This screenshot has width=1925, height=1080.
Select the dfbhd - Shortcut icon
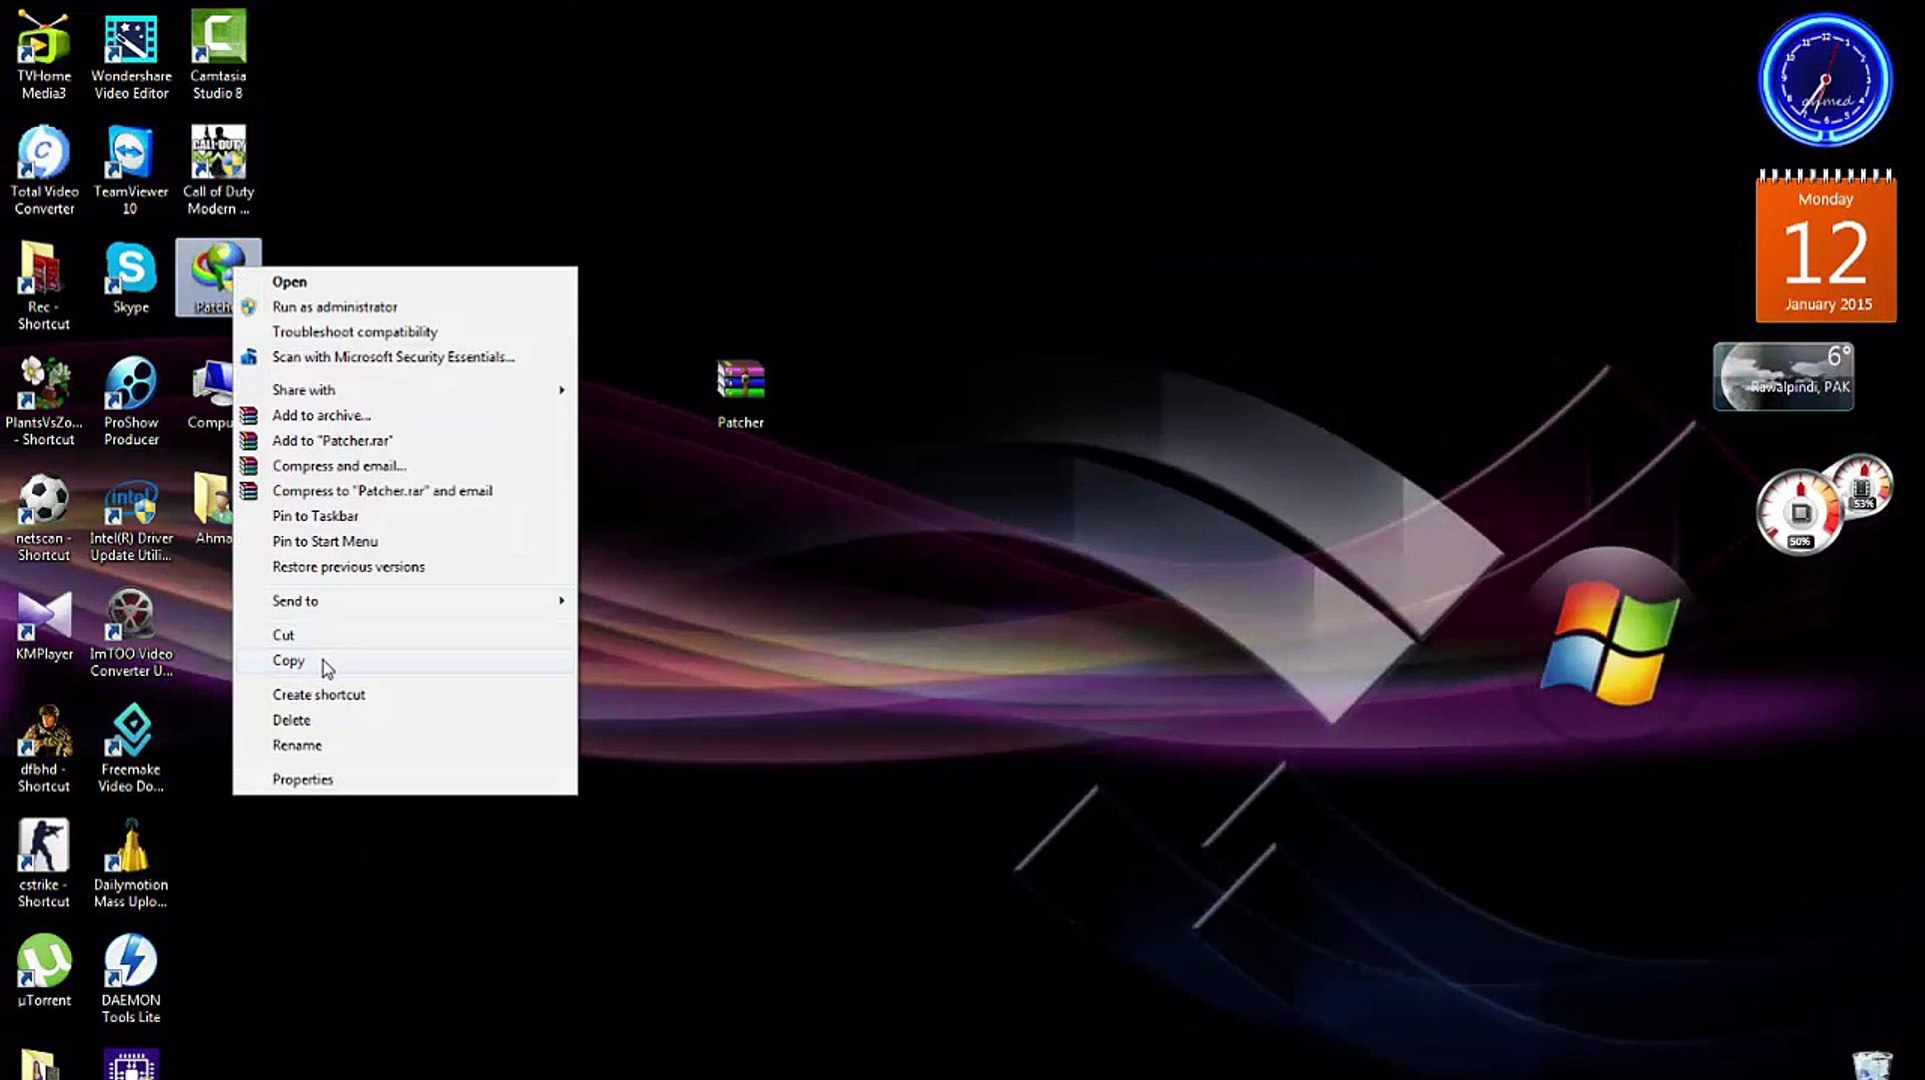pos(44,748)
